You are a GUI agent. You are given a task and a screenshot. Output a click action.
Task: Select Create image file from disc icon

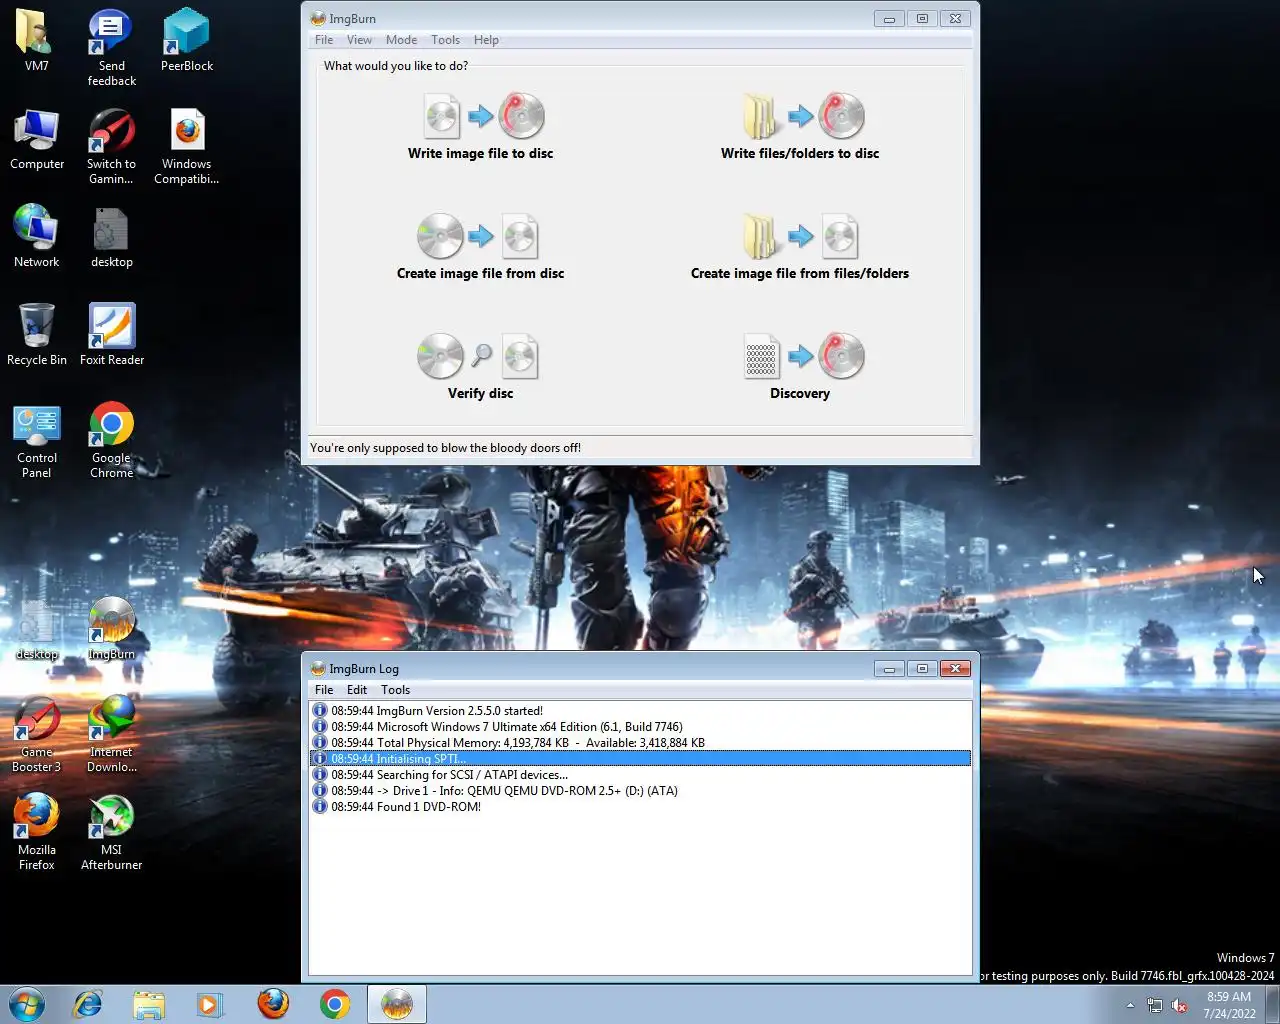[x=480, y=237]
